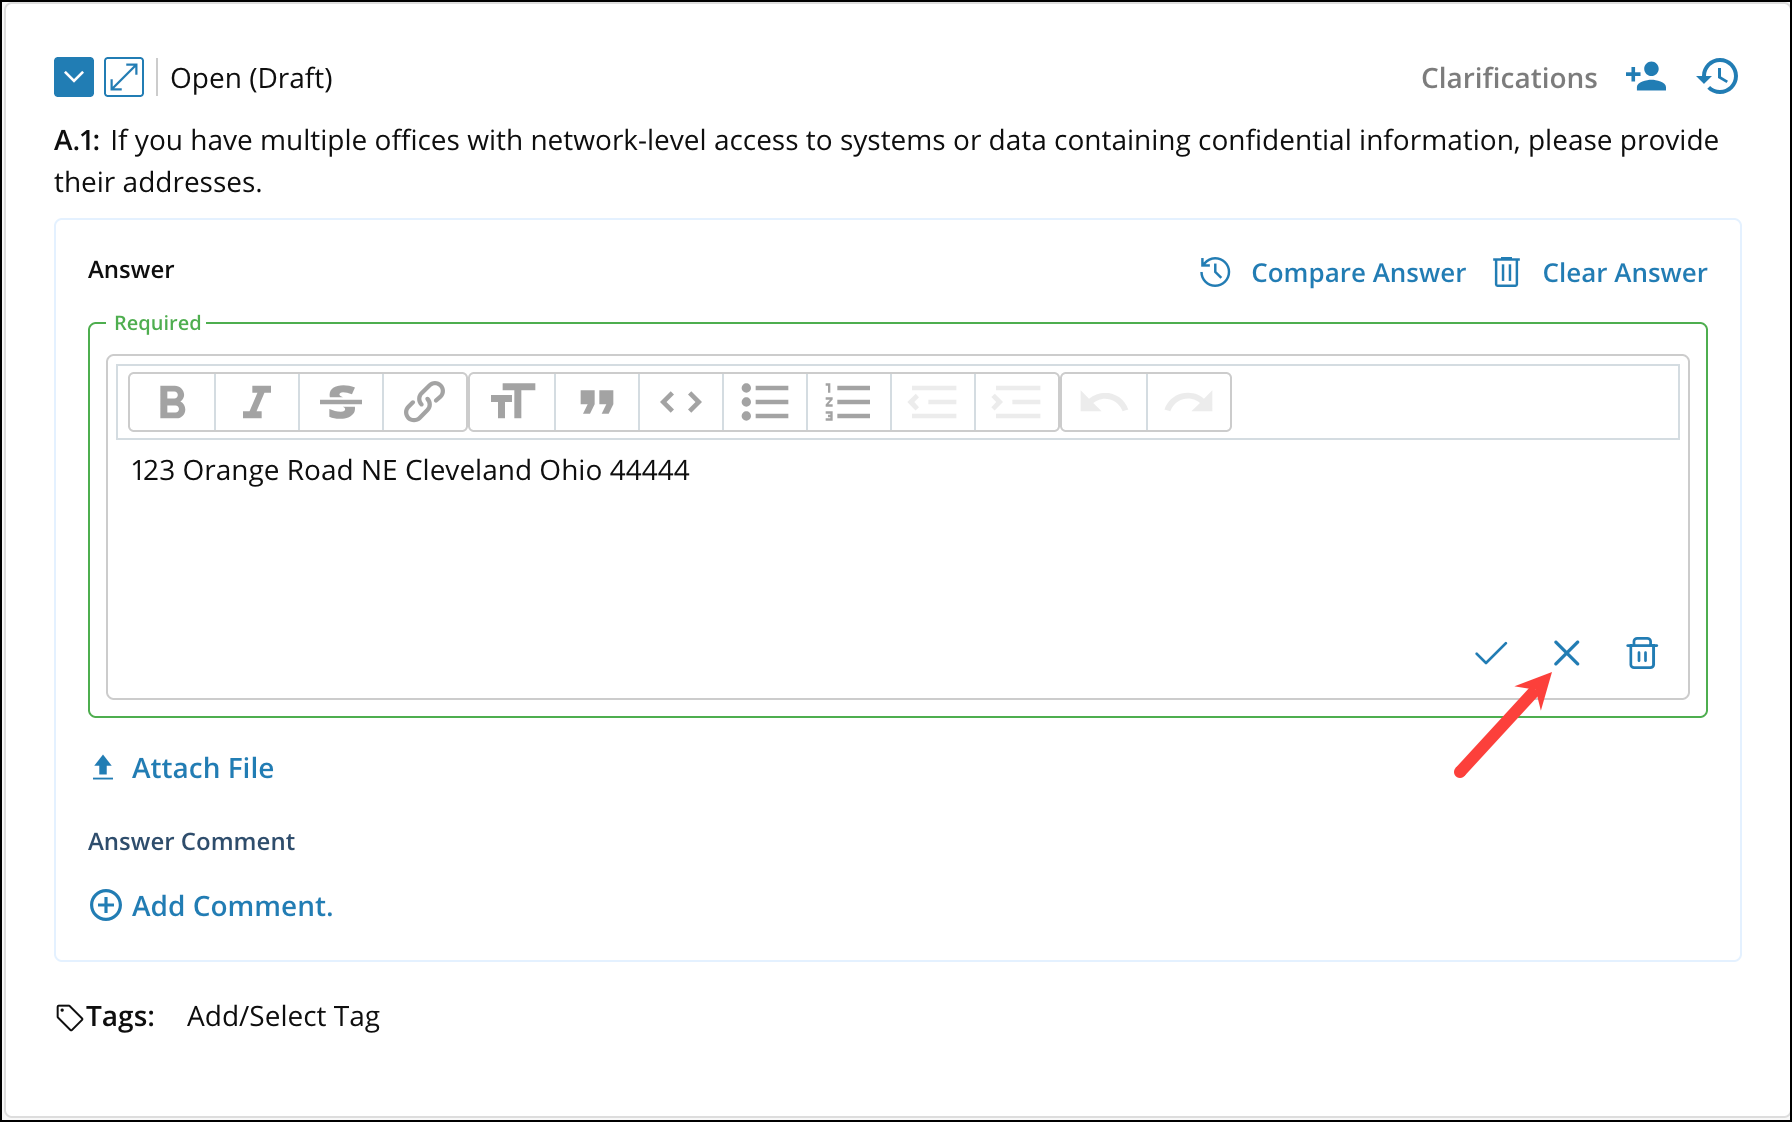
Task: Confirm the answer with the checkmark
Action: pyautogui.click(x=1490, y=654)
